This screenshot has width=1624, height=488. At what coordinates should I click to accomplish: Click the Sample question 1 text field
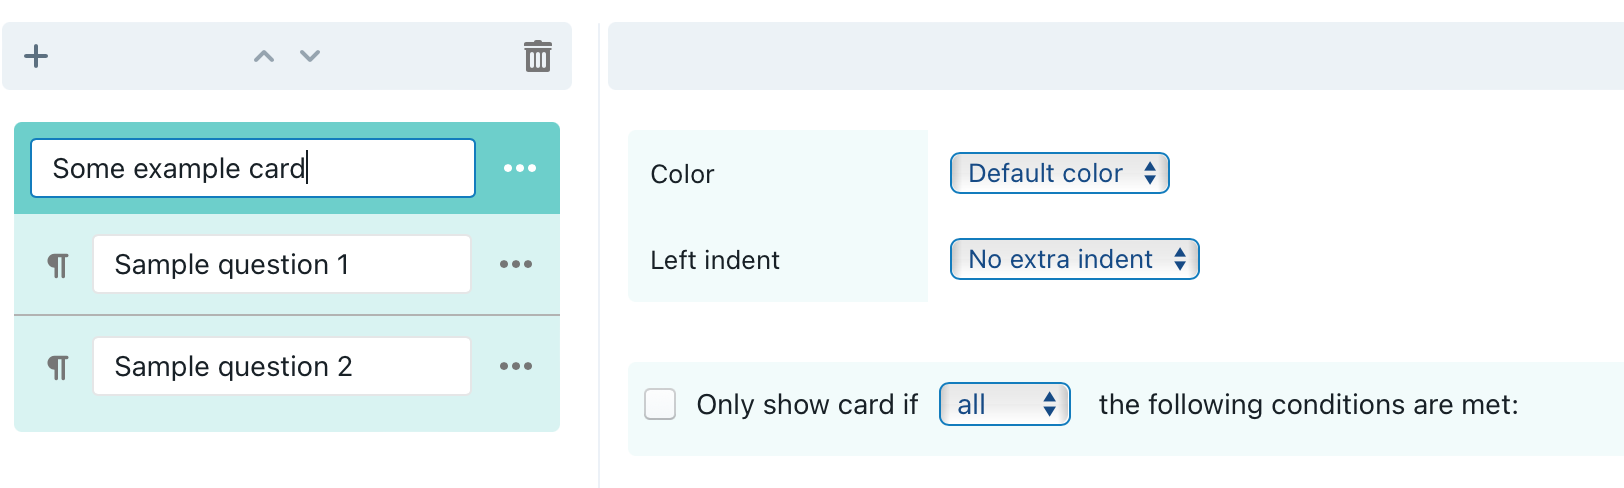tap(281, 264)
